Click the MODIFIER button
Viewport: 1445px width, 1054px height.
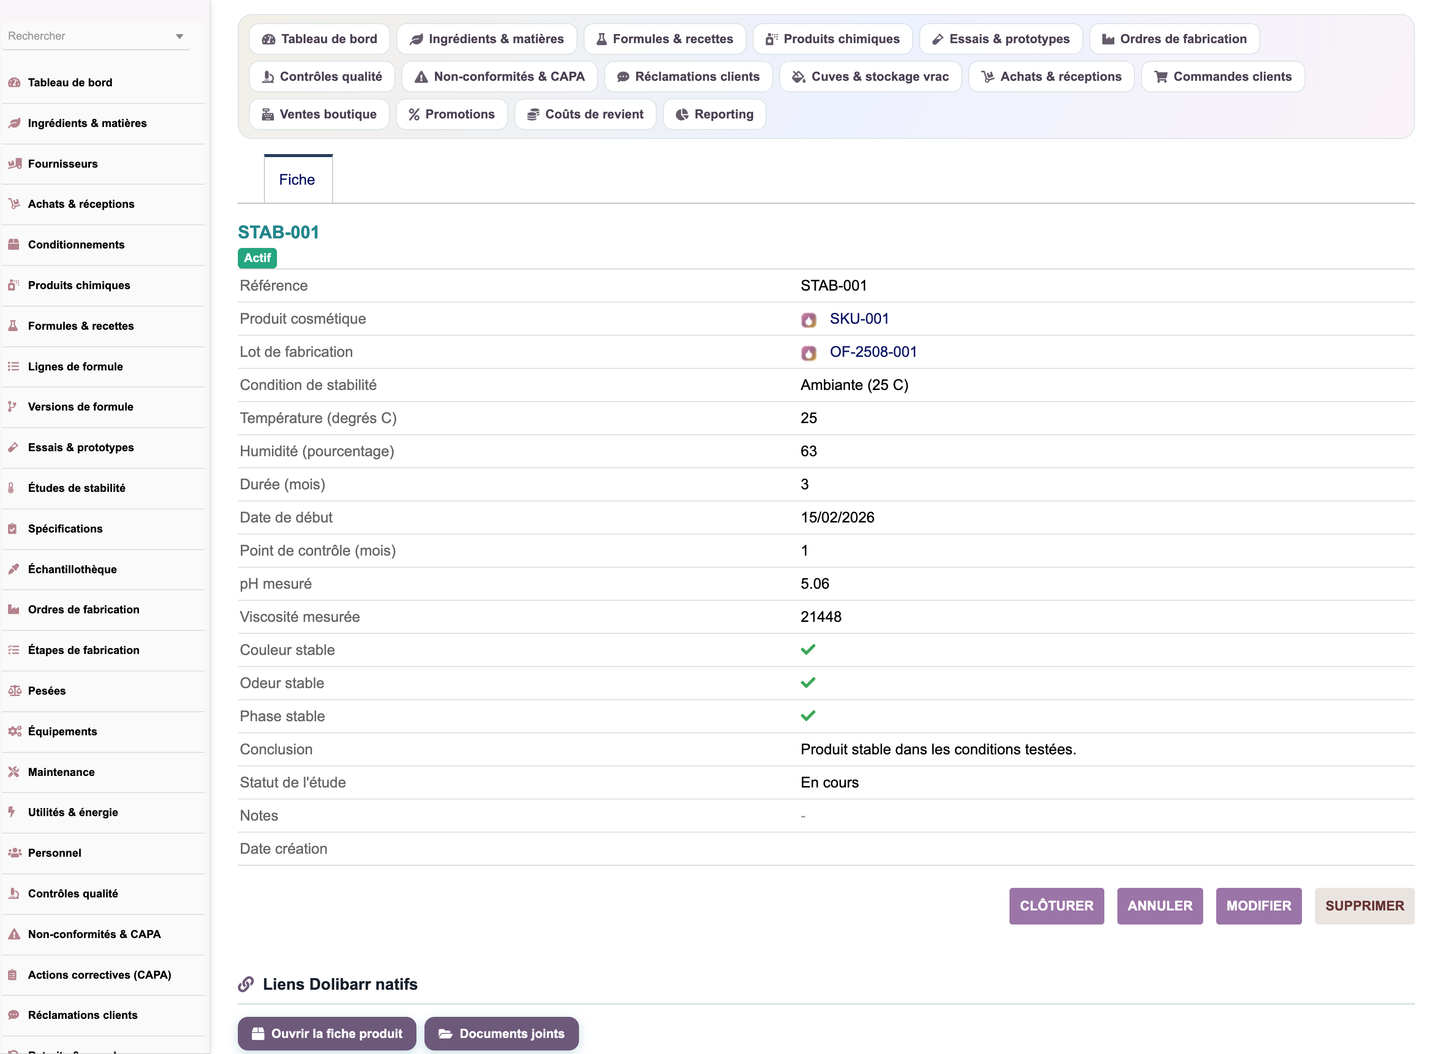[1259, 906]
